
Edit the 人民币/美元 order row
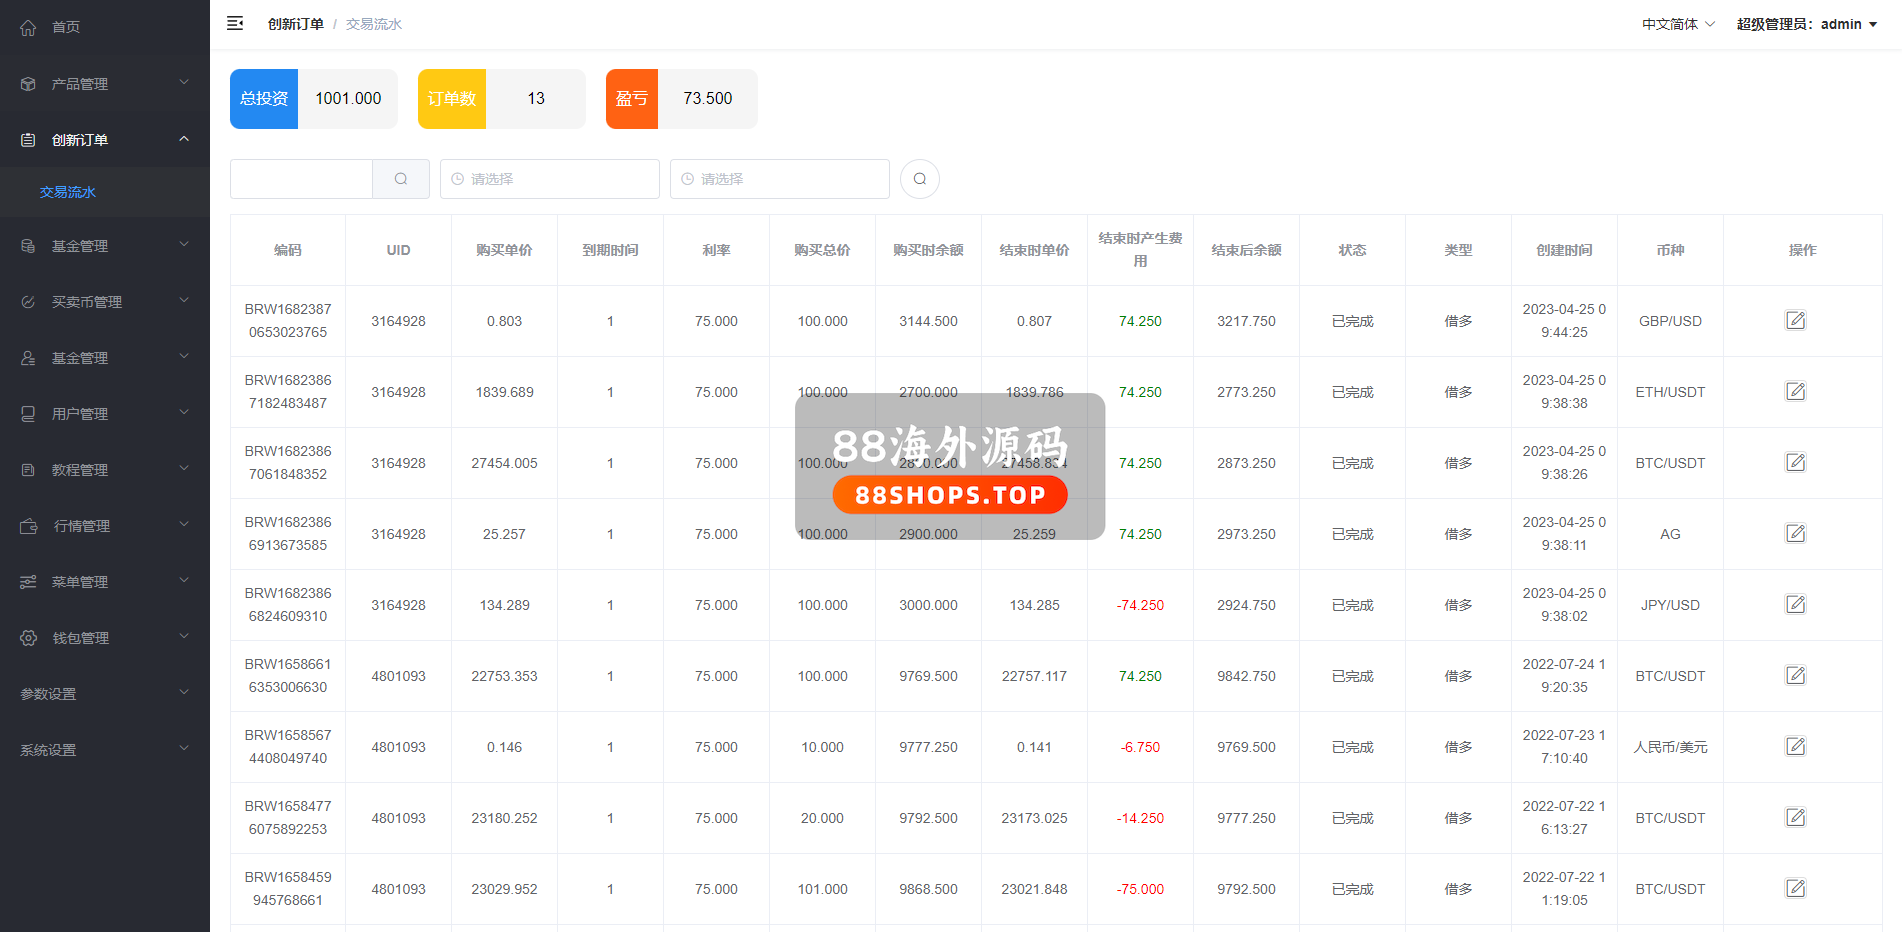1795,747
